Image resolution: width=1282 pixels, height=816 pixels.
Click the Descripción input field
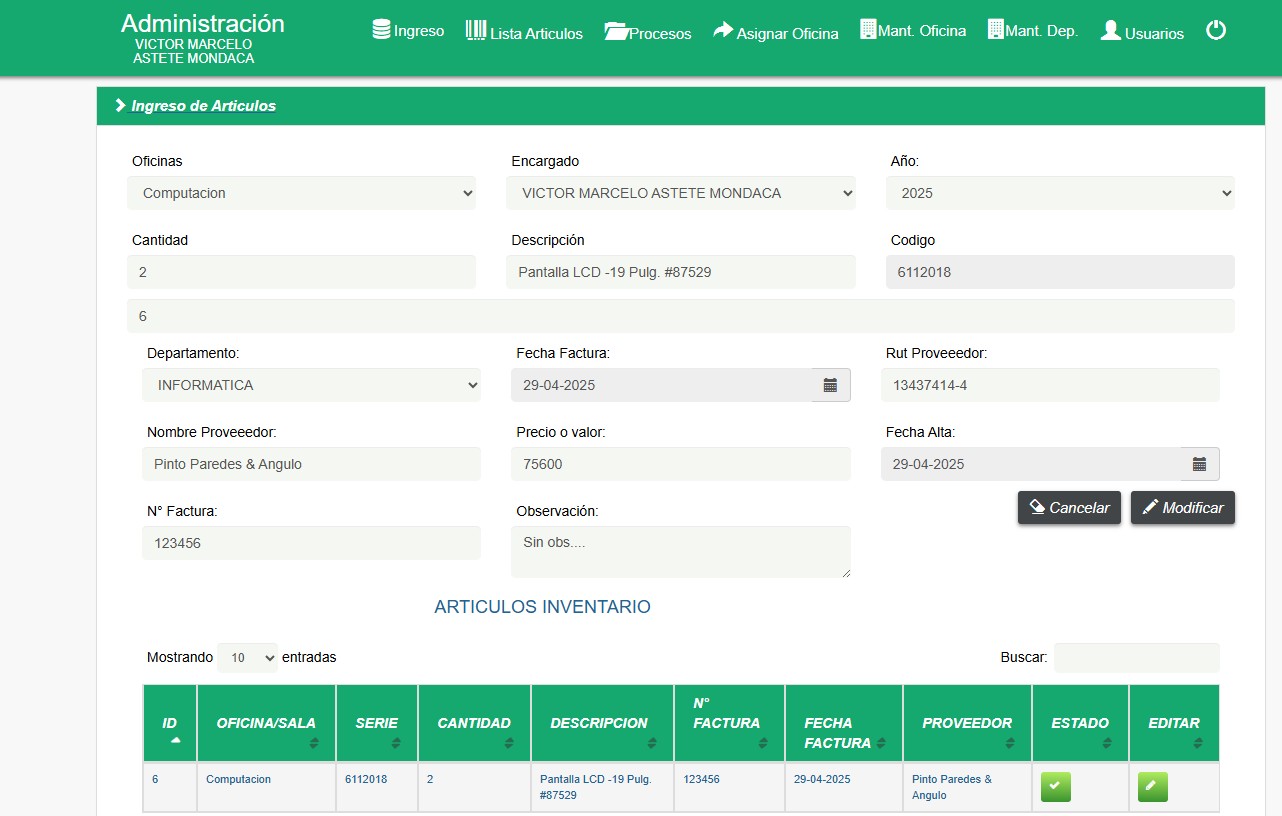click(681, 272)
